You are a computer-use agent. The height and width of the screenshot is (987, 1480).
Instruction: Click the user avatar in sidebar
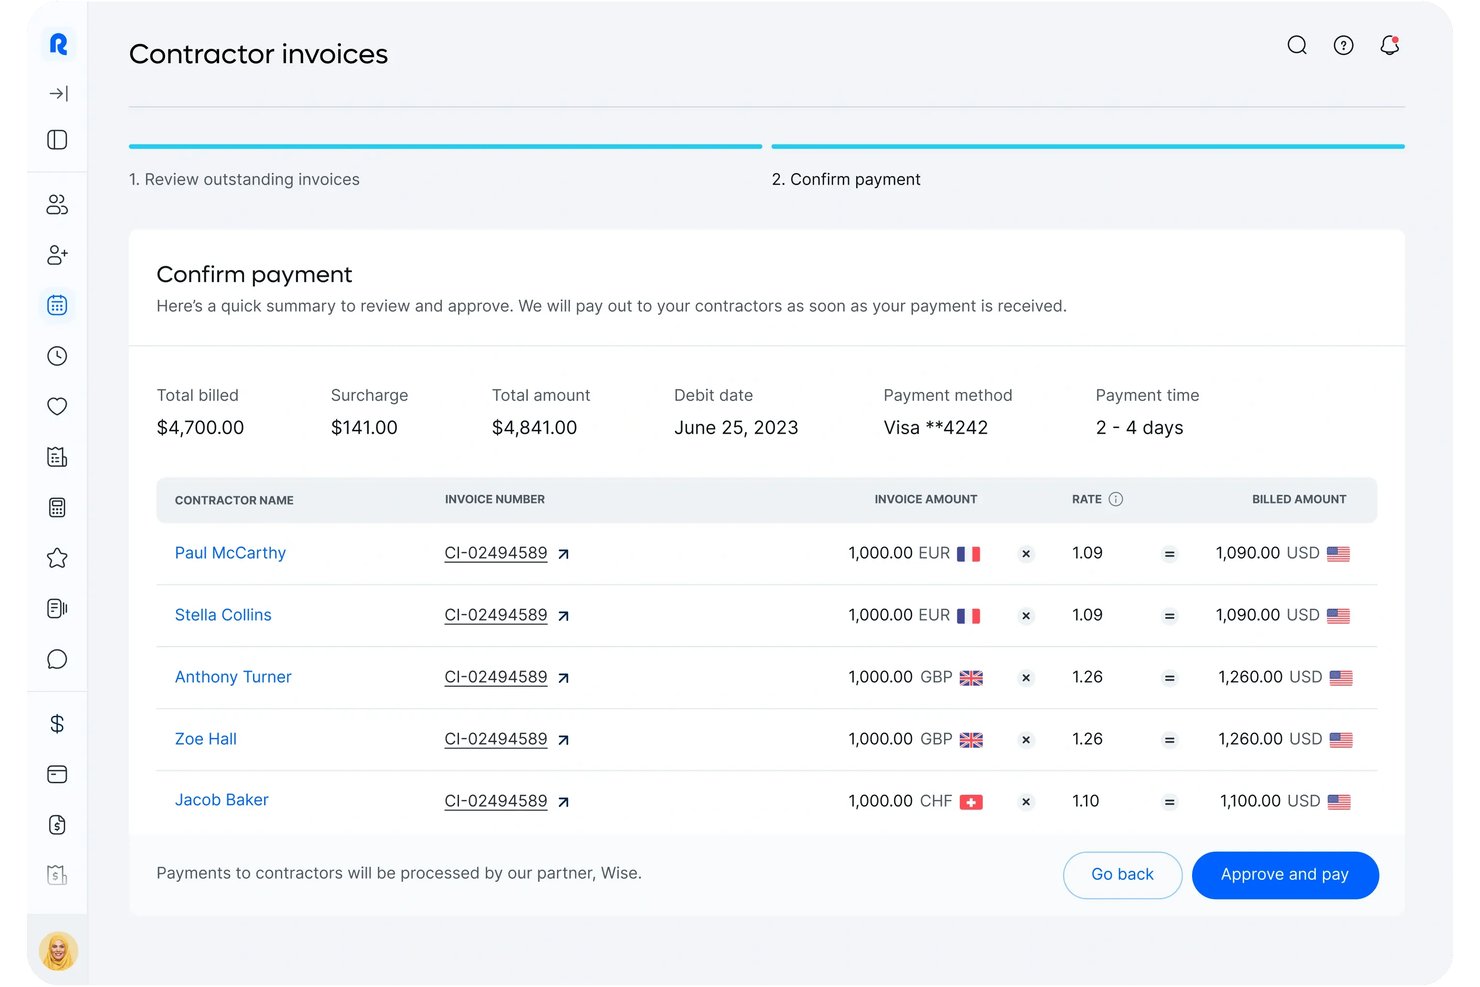(x=58, y=951)
